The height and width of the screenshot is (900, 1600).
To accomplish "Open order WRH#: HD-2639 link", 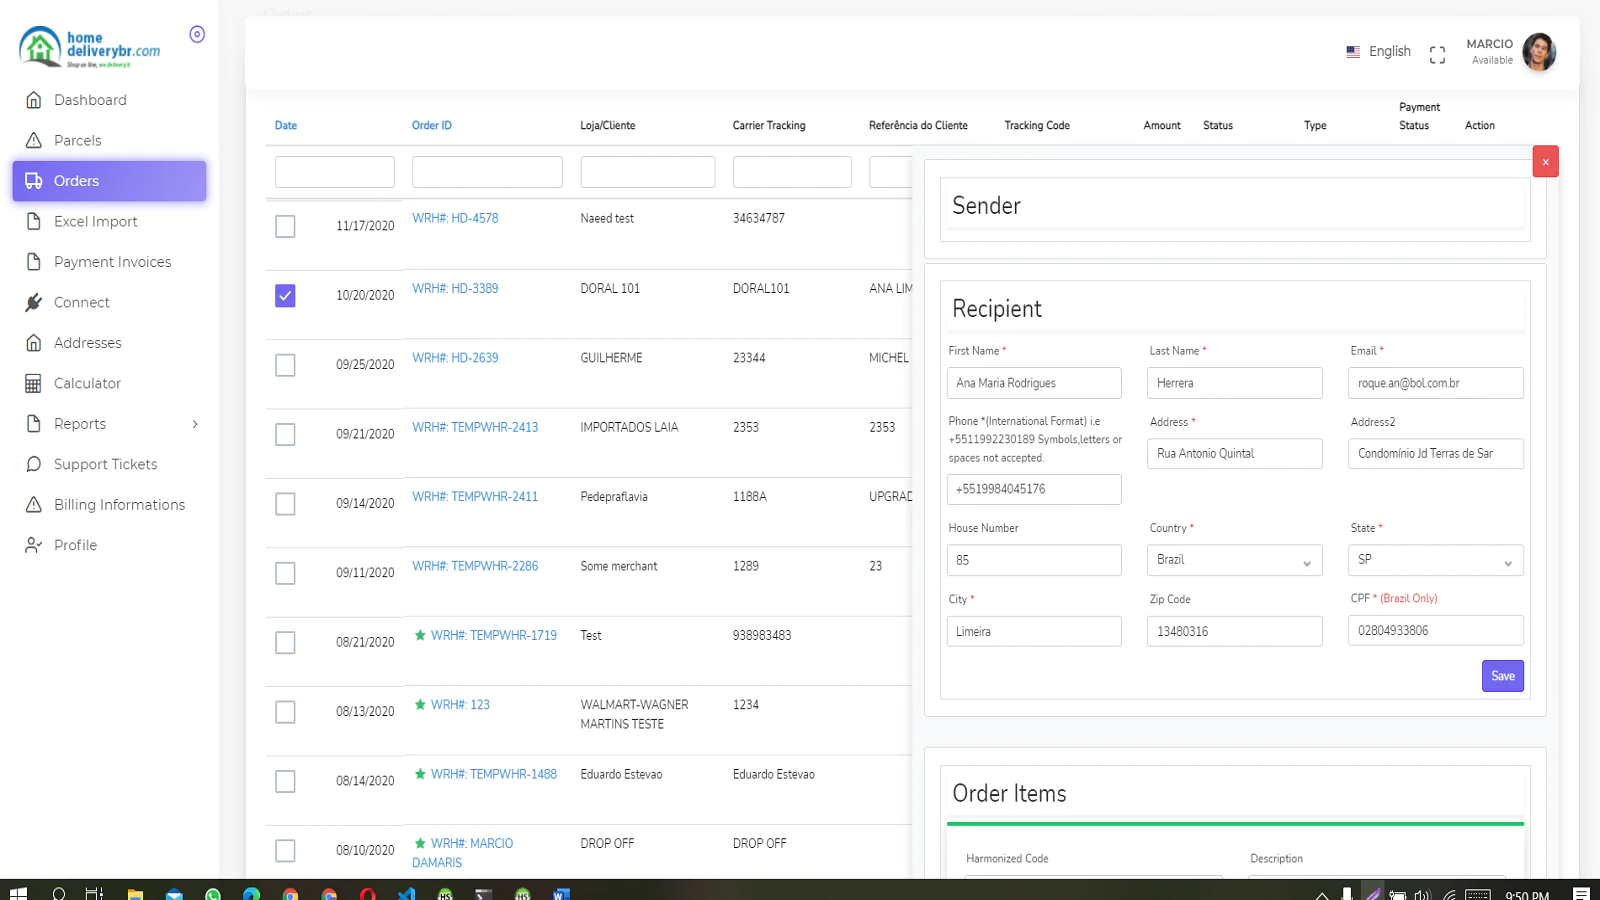I will tap(455, 357).
